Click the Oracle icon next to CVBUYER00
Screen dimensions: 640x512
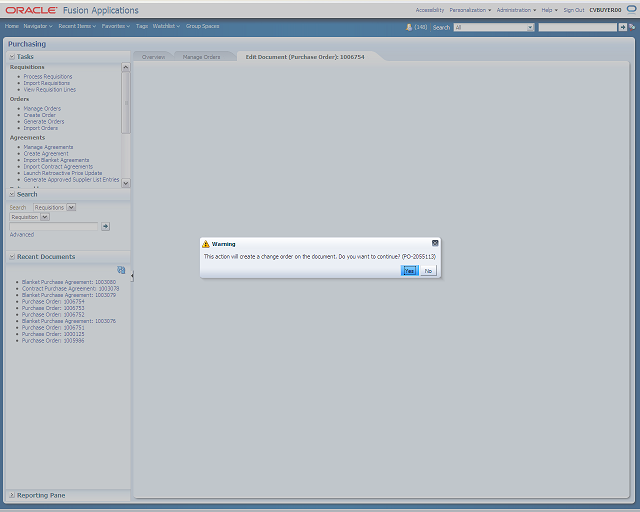pos(631,9)
